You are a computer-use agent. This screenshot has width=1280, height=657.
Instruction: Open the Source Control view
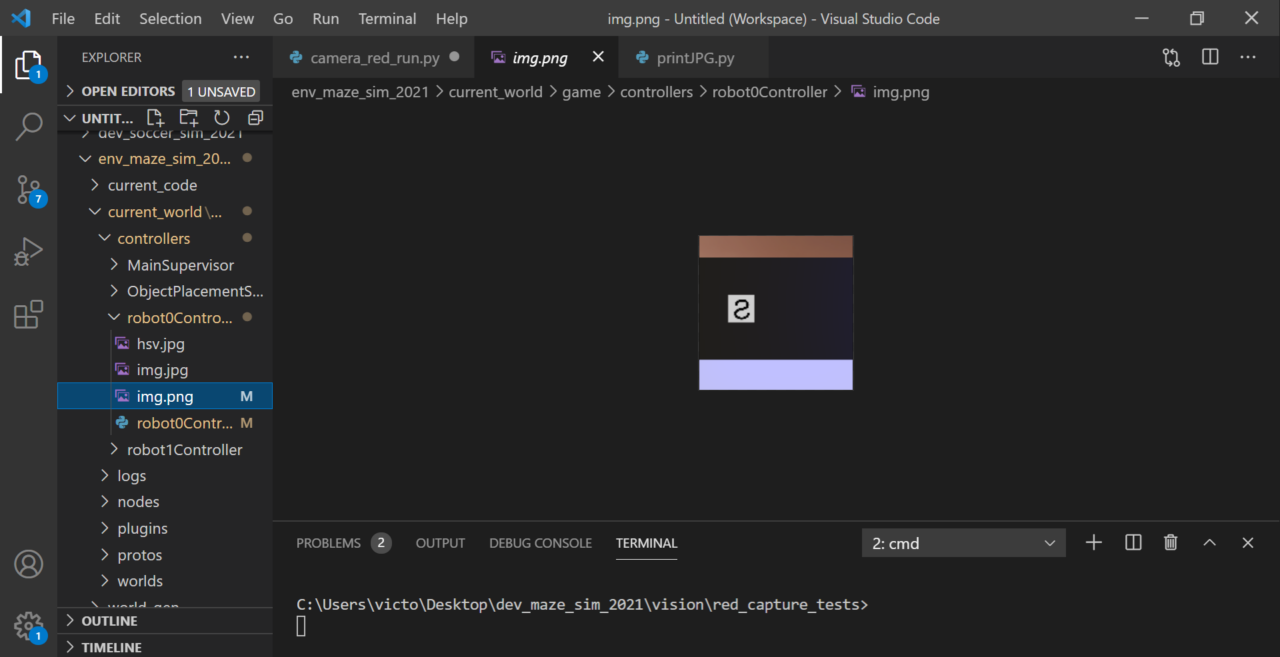[28, 189]
